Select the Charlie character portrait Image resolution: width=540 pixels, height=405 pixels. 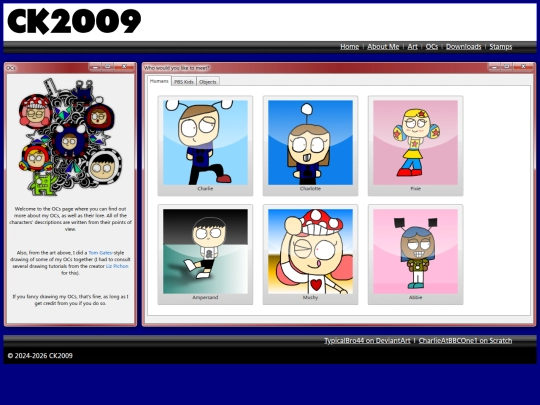click(x=205, y=143)
